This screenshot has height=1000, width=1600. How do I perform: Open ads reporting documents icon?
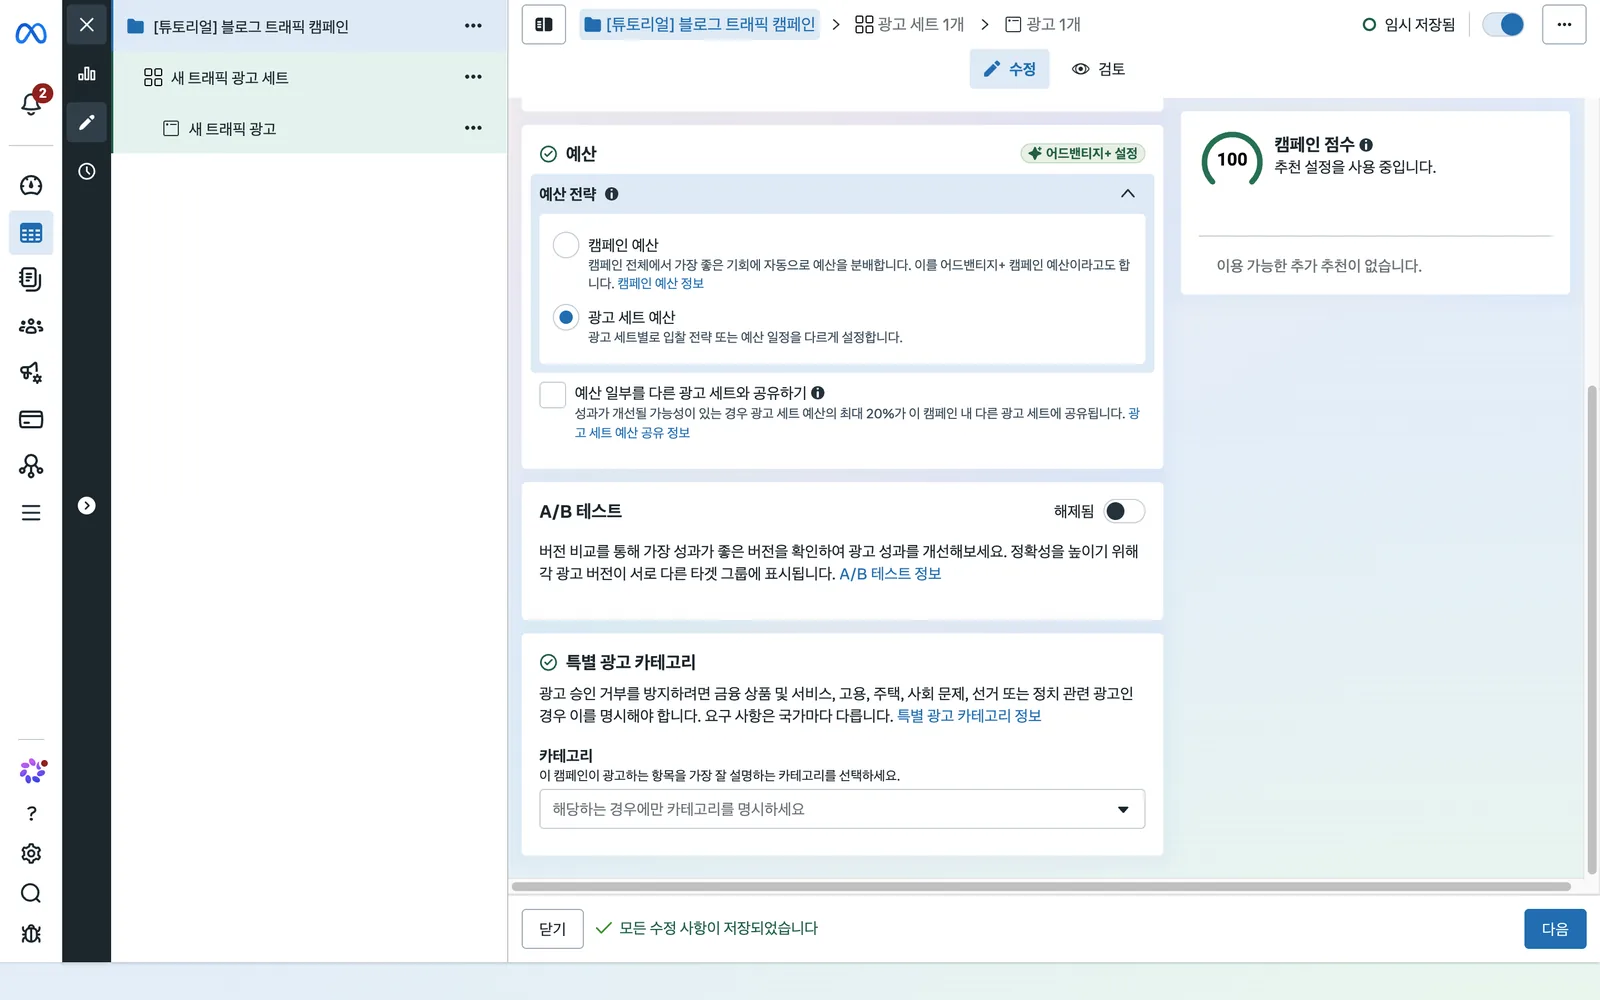click(31, 279)
